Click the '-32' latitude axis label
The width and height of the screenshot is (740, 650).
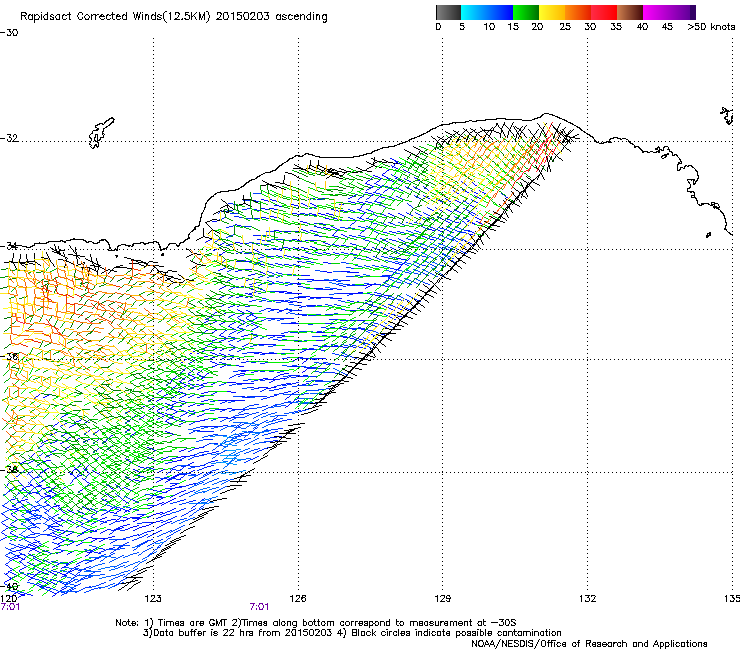[9, 138]
